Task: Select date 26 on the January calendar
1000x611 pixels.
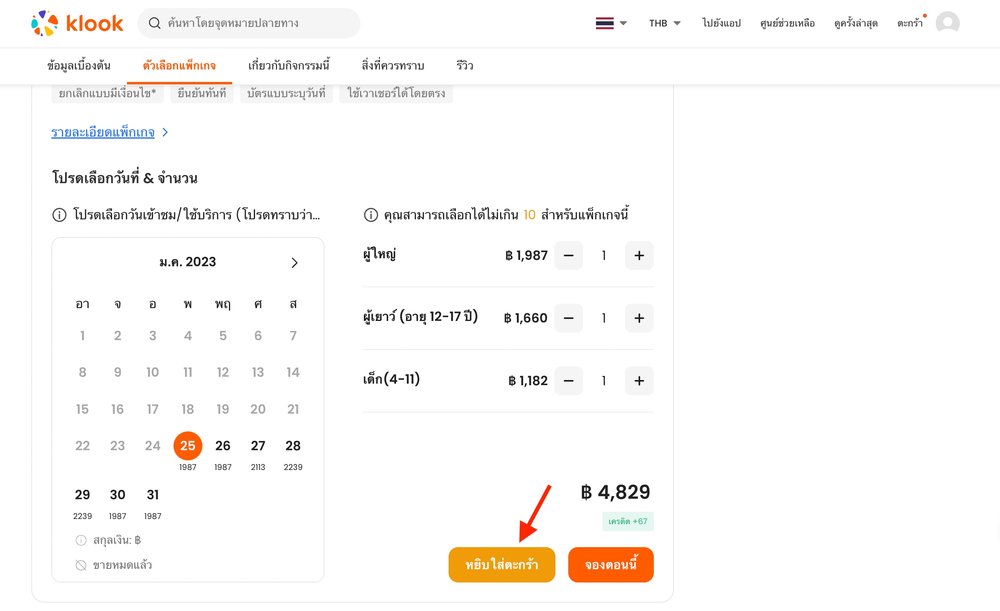Action: coord(222,445)
